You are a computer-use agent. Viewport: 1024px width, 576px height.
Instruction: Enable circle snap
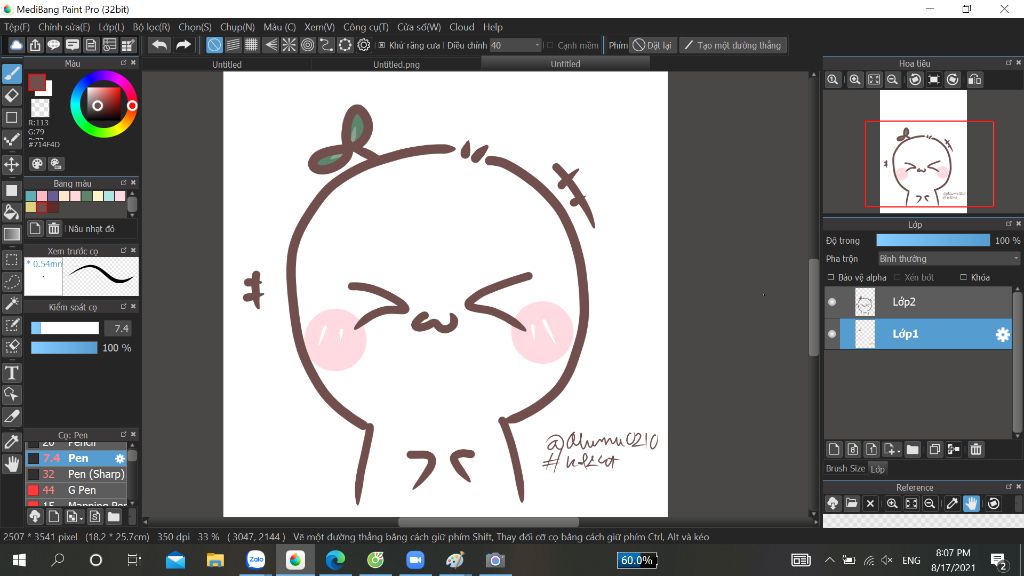point(308,45)
